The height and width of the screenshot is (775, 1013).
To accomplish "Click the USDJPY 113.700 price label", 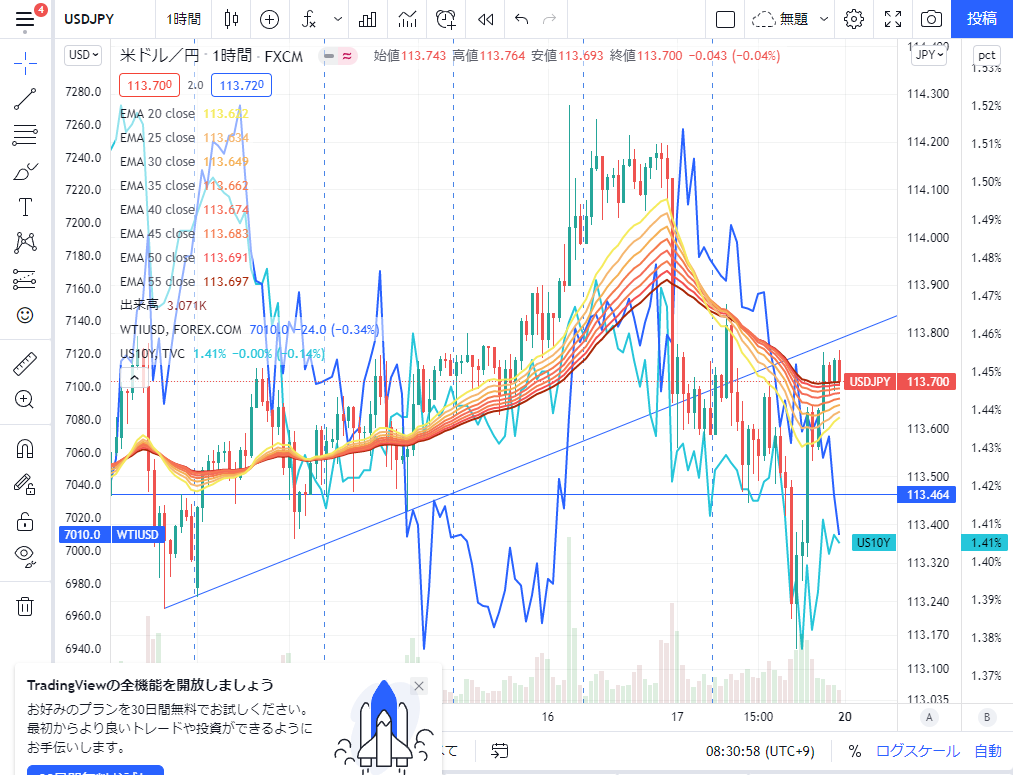I will tap(900, 382).
